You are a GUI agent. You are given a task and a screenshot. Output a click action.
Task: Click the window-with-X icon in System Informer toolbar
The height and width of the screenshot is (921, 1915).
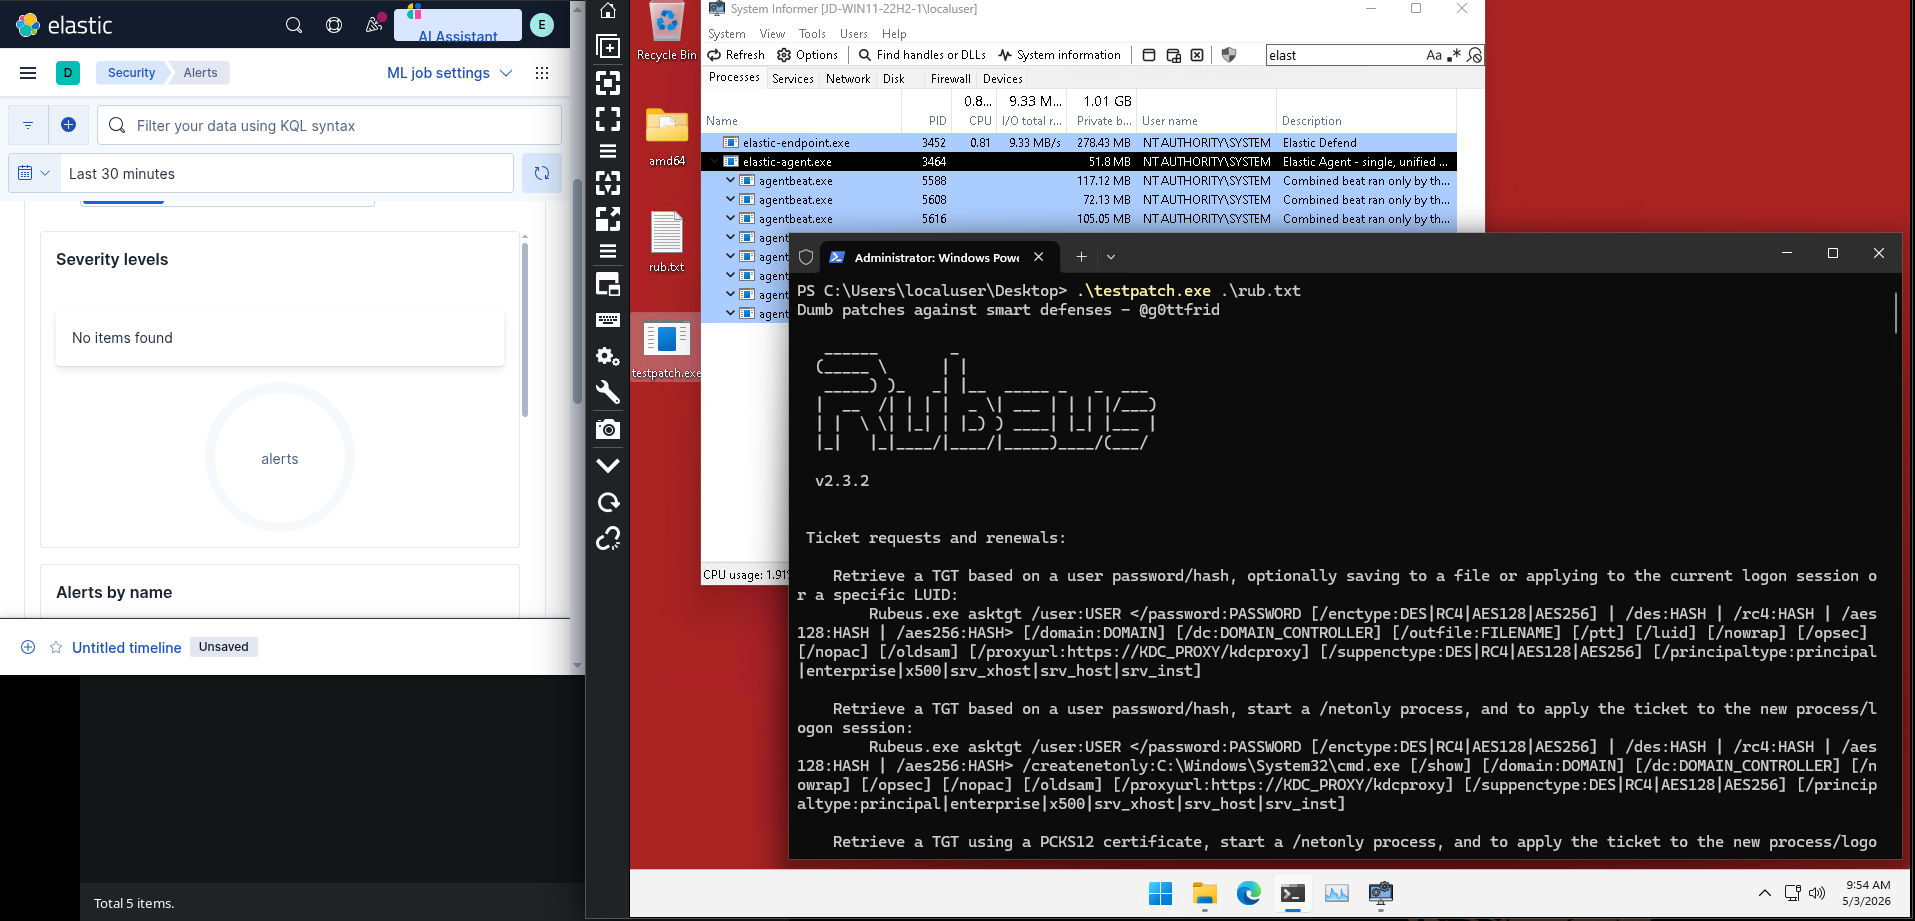click(x=1197, y=55)
